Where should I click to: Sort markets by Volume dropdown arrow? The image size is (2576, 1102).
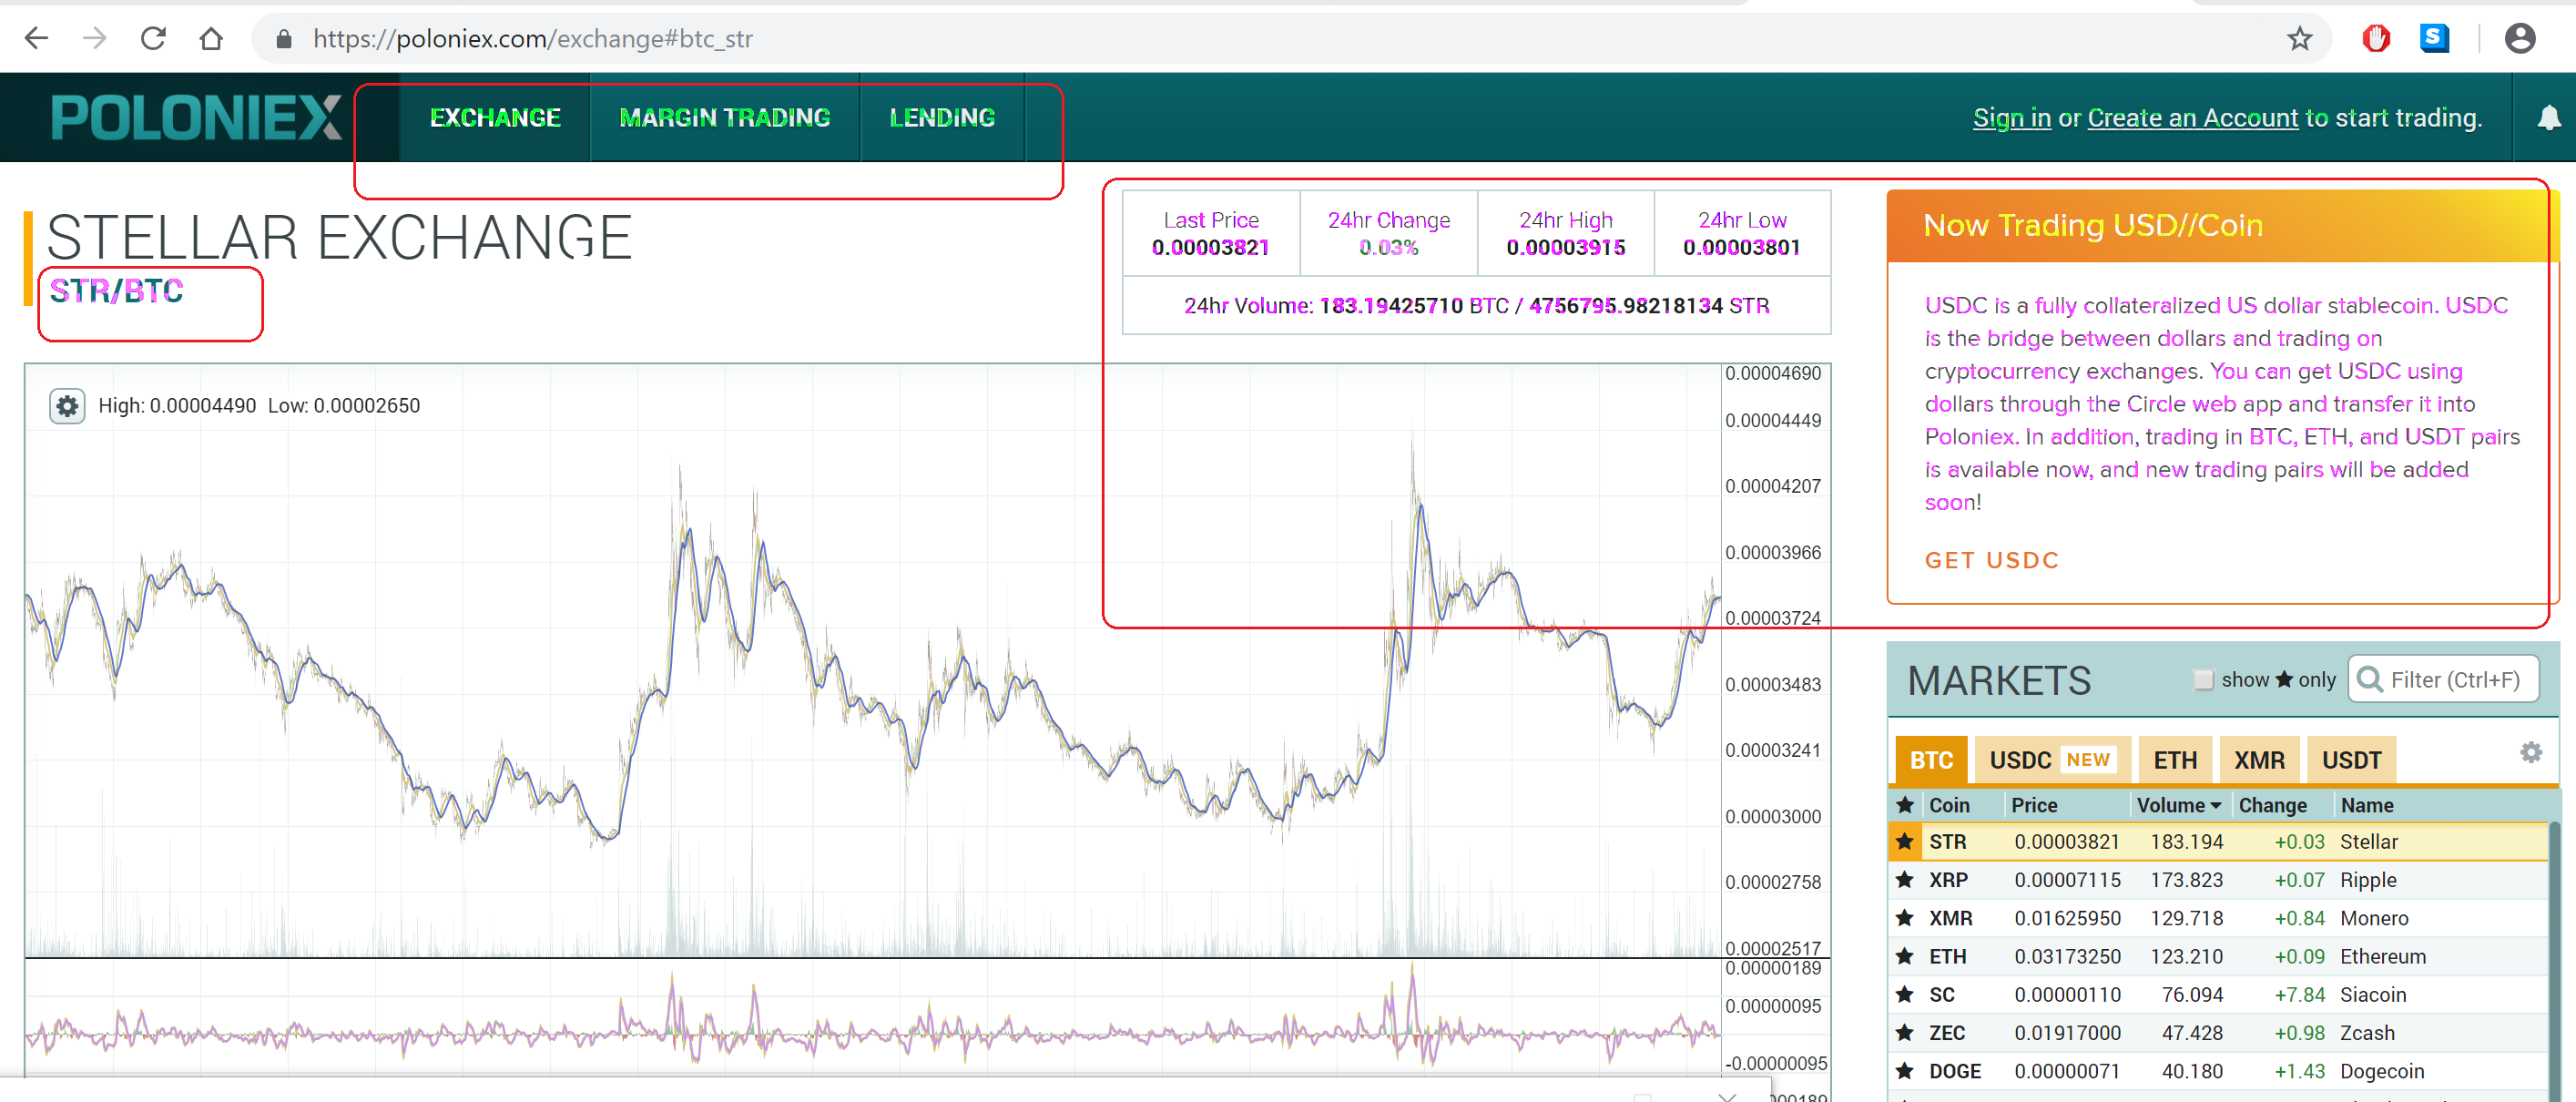point(2216,806)
